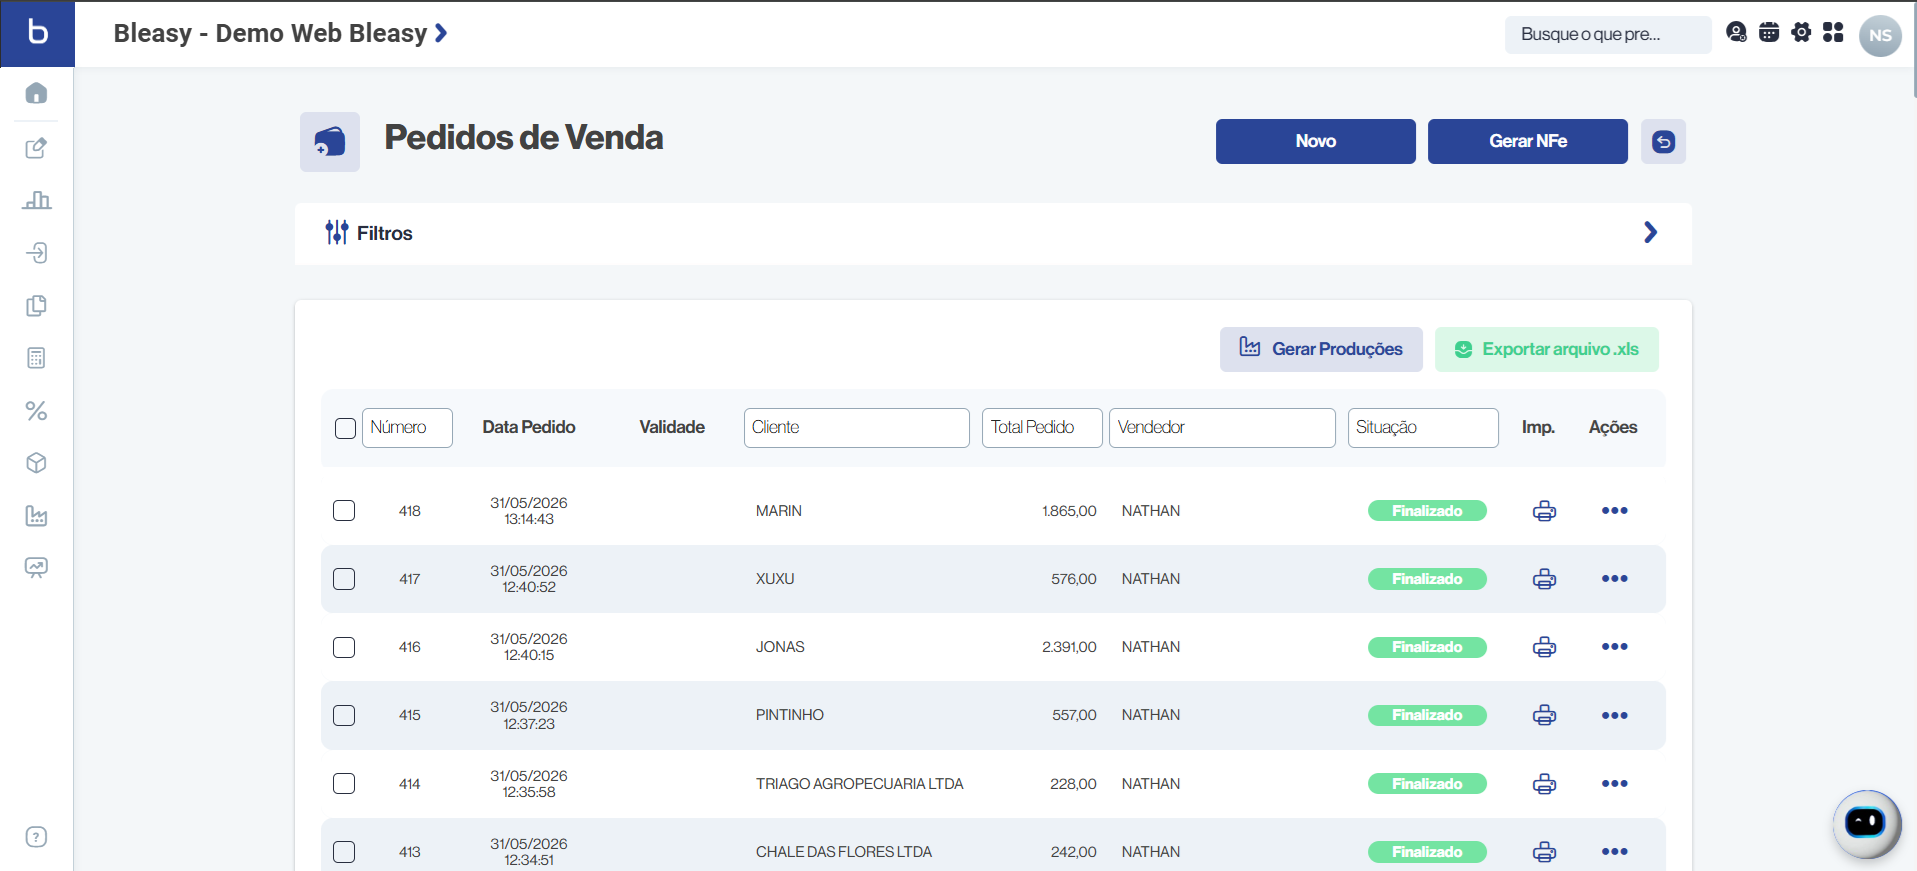The height and width of the screenshot is (871, 1917).
Task: Print order 416 for JONAS
Action: click(1544, 647)
